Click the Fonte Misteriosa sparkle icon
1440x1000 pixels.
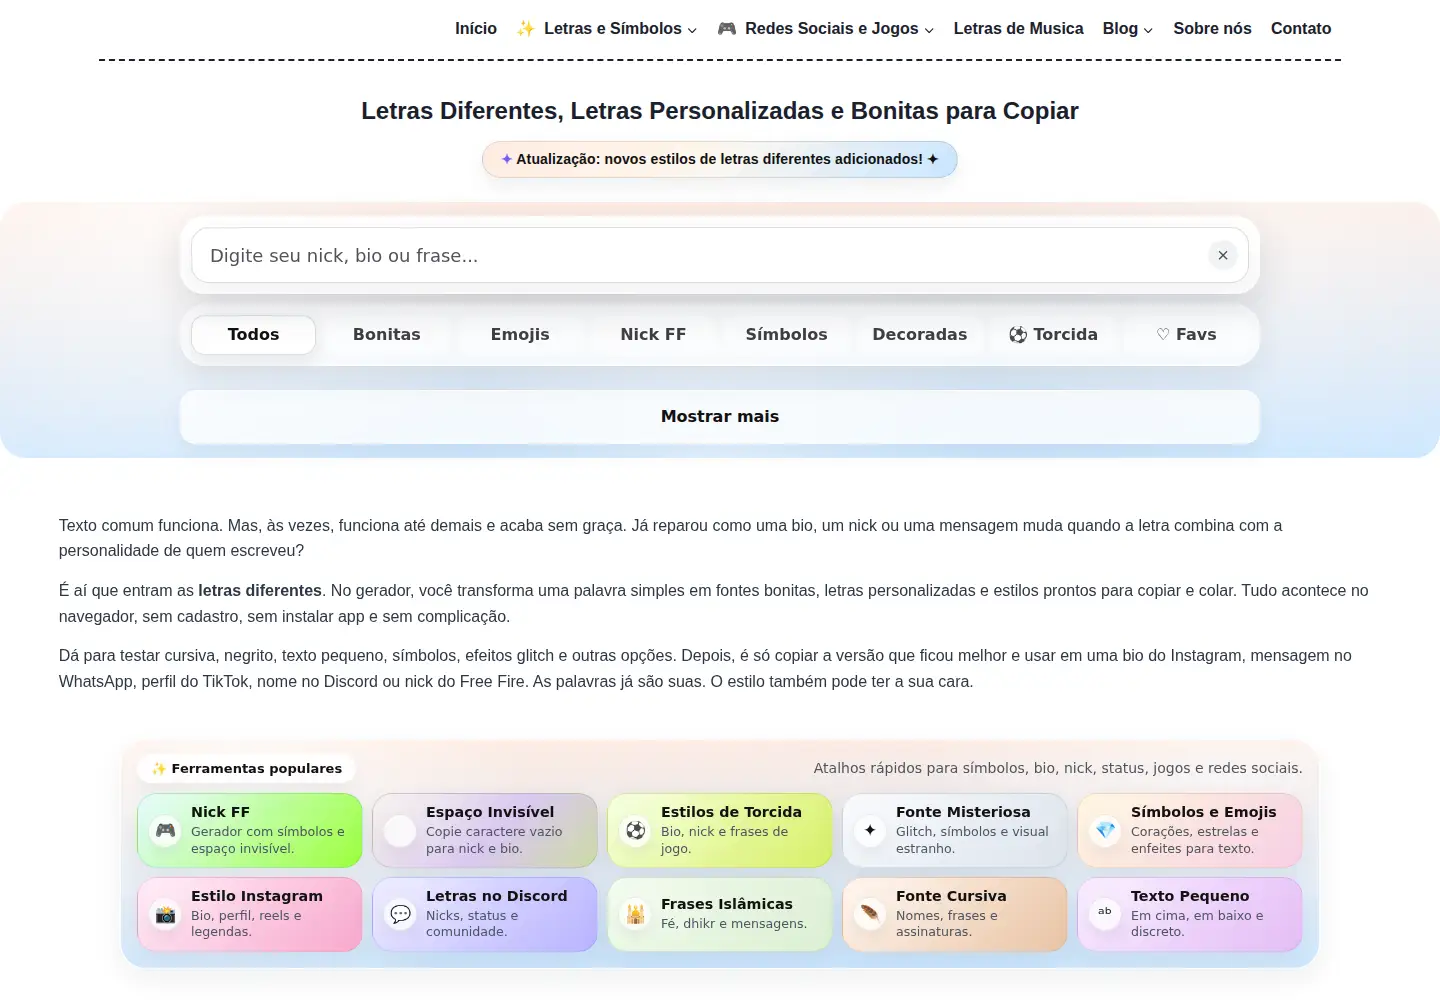point(870,830)
